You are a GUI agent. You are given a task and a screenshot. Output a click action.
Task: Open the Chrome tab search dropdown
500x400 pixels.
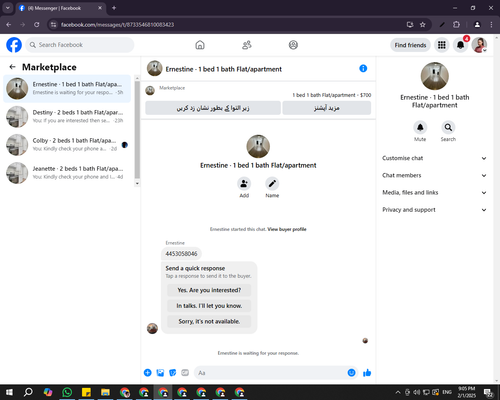(7, 8)
